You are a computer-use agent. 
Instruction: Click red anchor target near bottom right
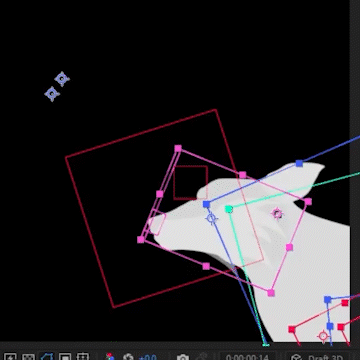pyautogui.click(x=323, y=336)
